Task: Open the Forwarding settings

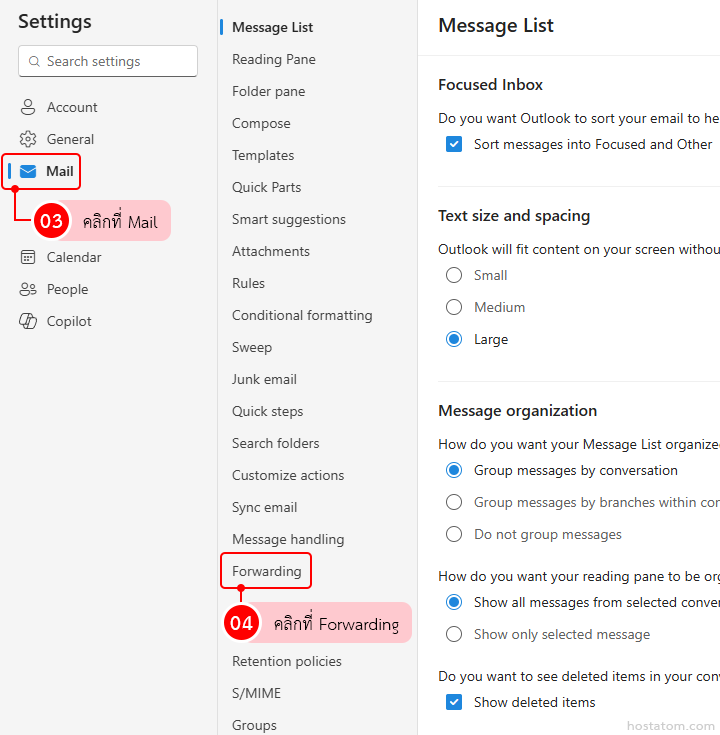Action: (x=267, y=571)
